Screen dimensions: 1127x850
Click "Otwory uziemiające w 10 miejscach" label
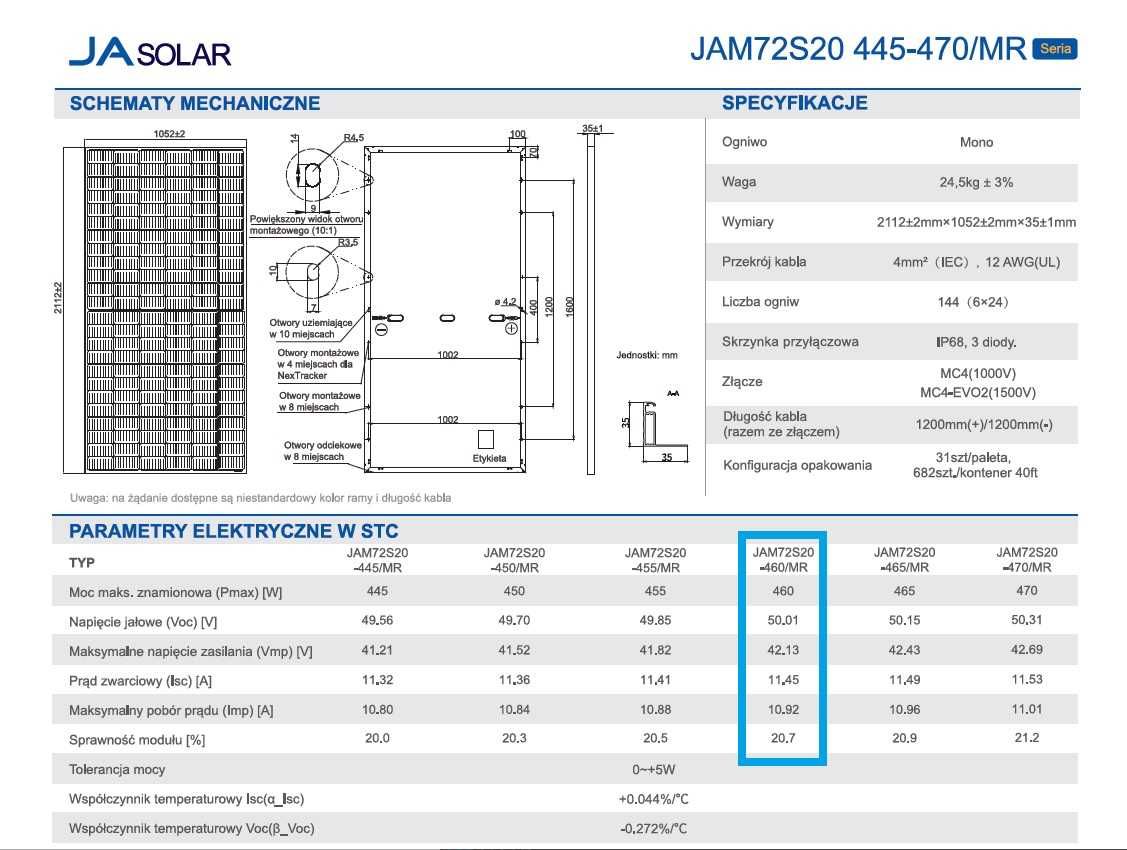coord(310,328)
